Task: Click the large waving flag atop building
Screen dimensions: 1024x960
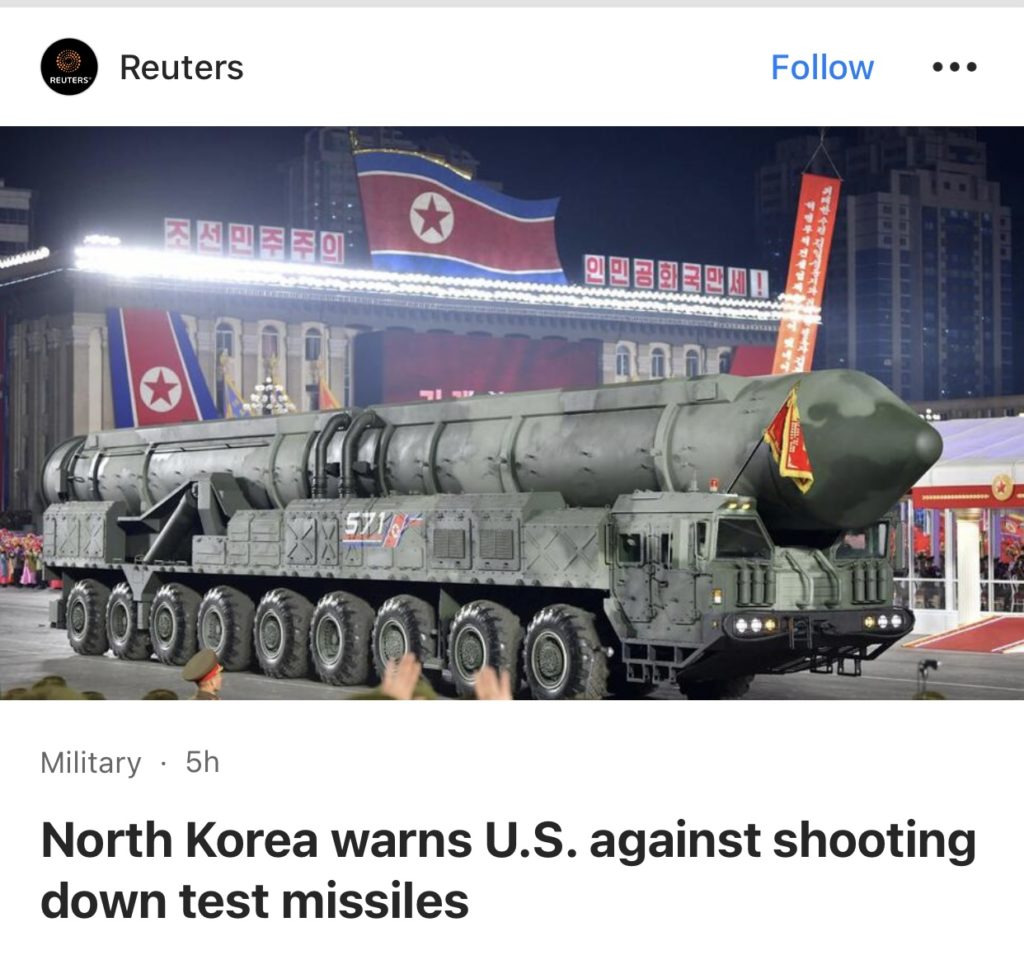Action: point(456,214)
